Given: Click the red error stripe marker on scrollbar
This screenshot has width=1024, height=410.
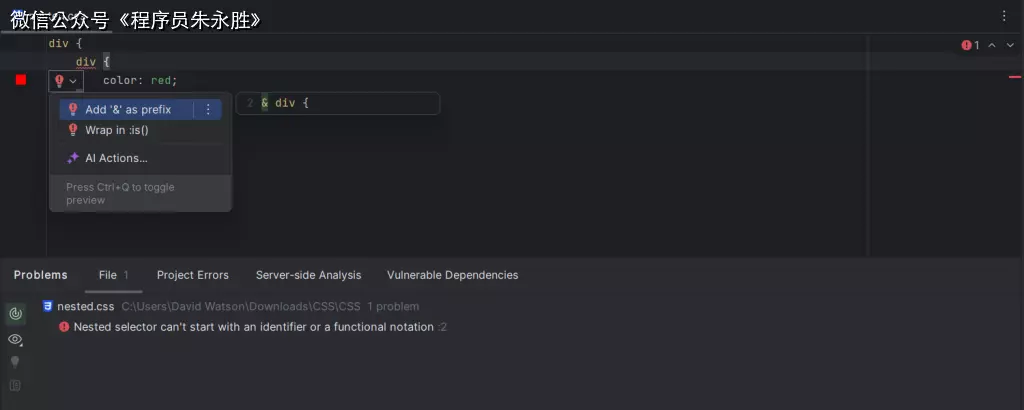Looking at the screenshot, I should click(1015, 77).
